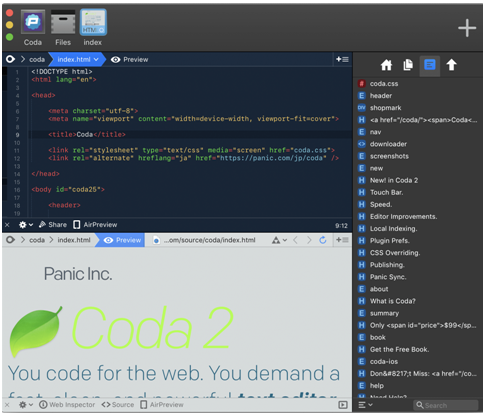Open the Coda site tab icon
Image resolution: width=483 pixels, height=413 pixels.
(x=33, y=22)
